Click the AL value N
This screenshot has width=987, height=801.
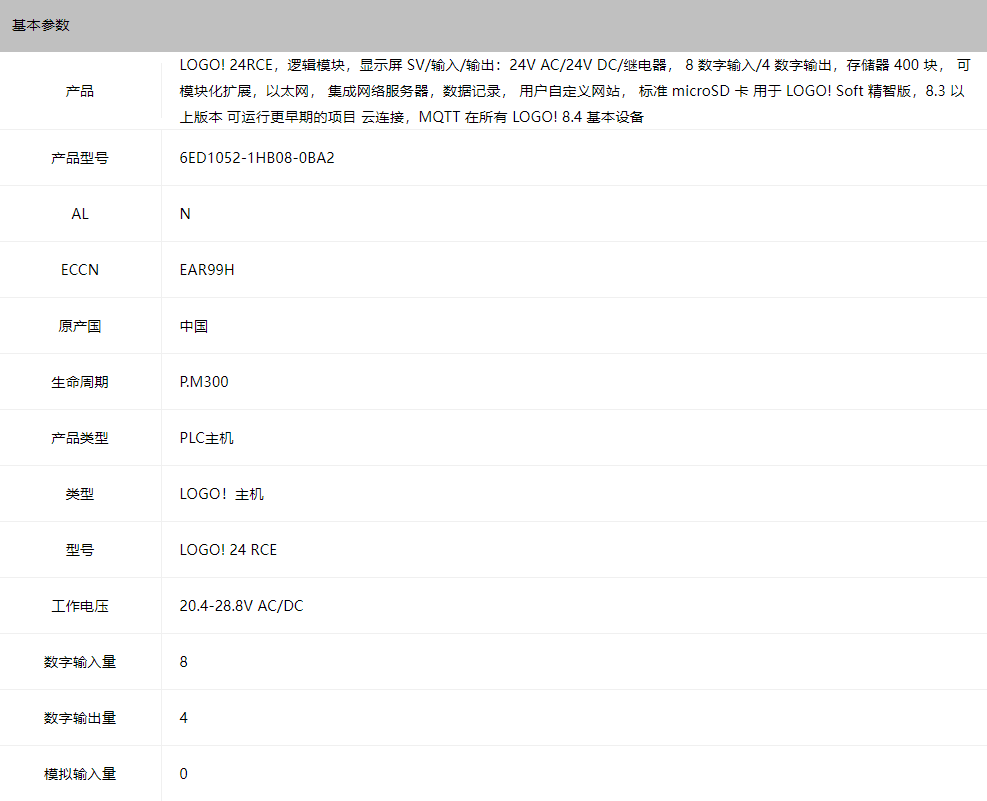(185, 214)
